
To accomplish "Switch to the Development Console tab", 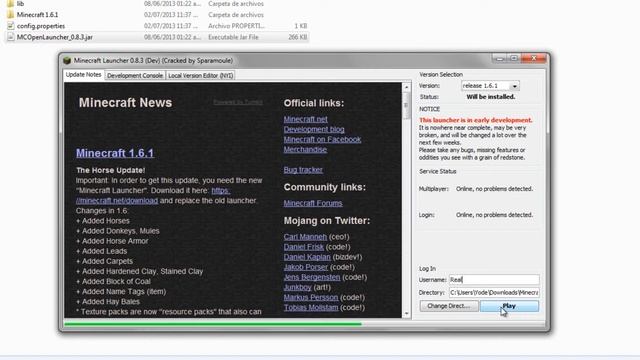I will [x=135, y=76].
